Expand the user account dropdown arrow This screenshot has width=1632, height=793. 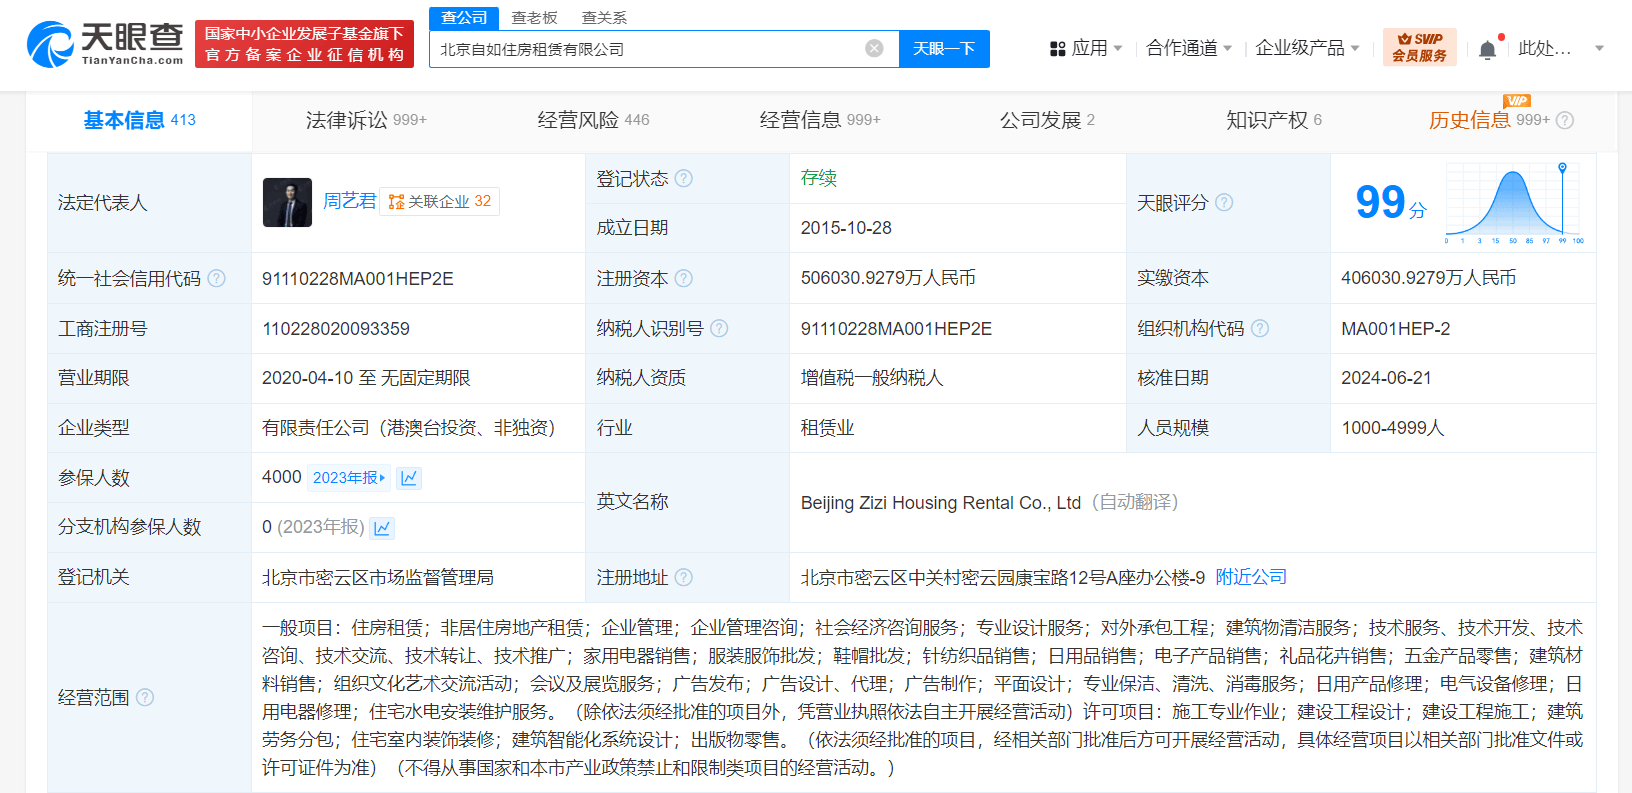[x=1599, y=48]
